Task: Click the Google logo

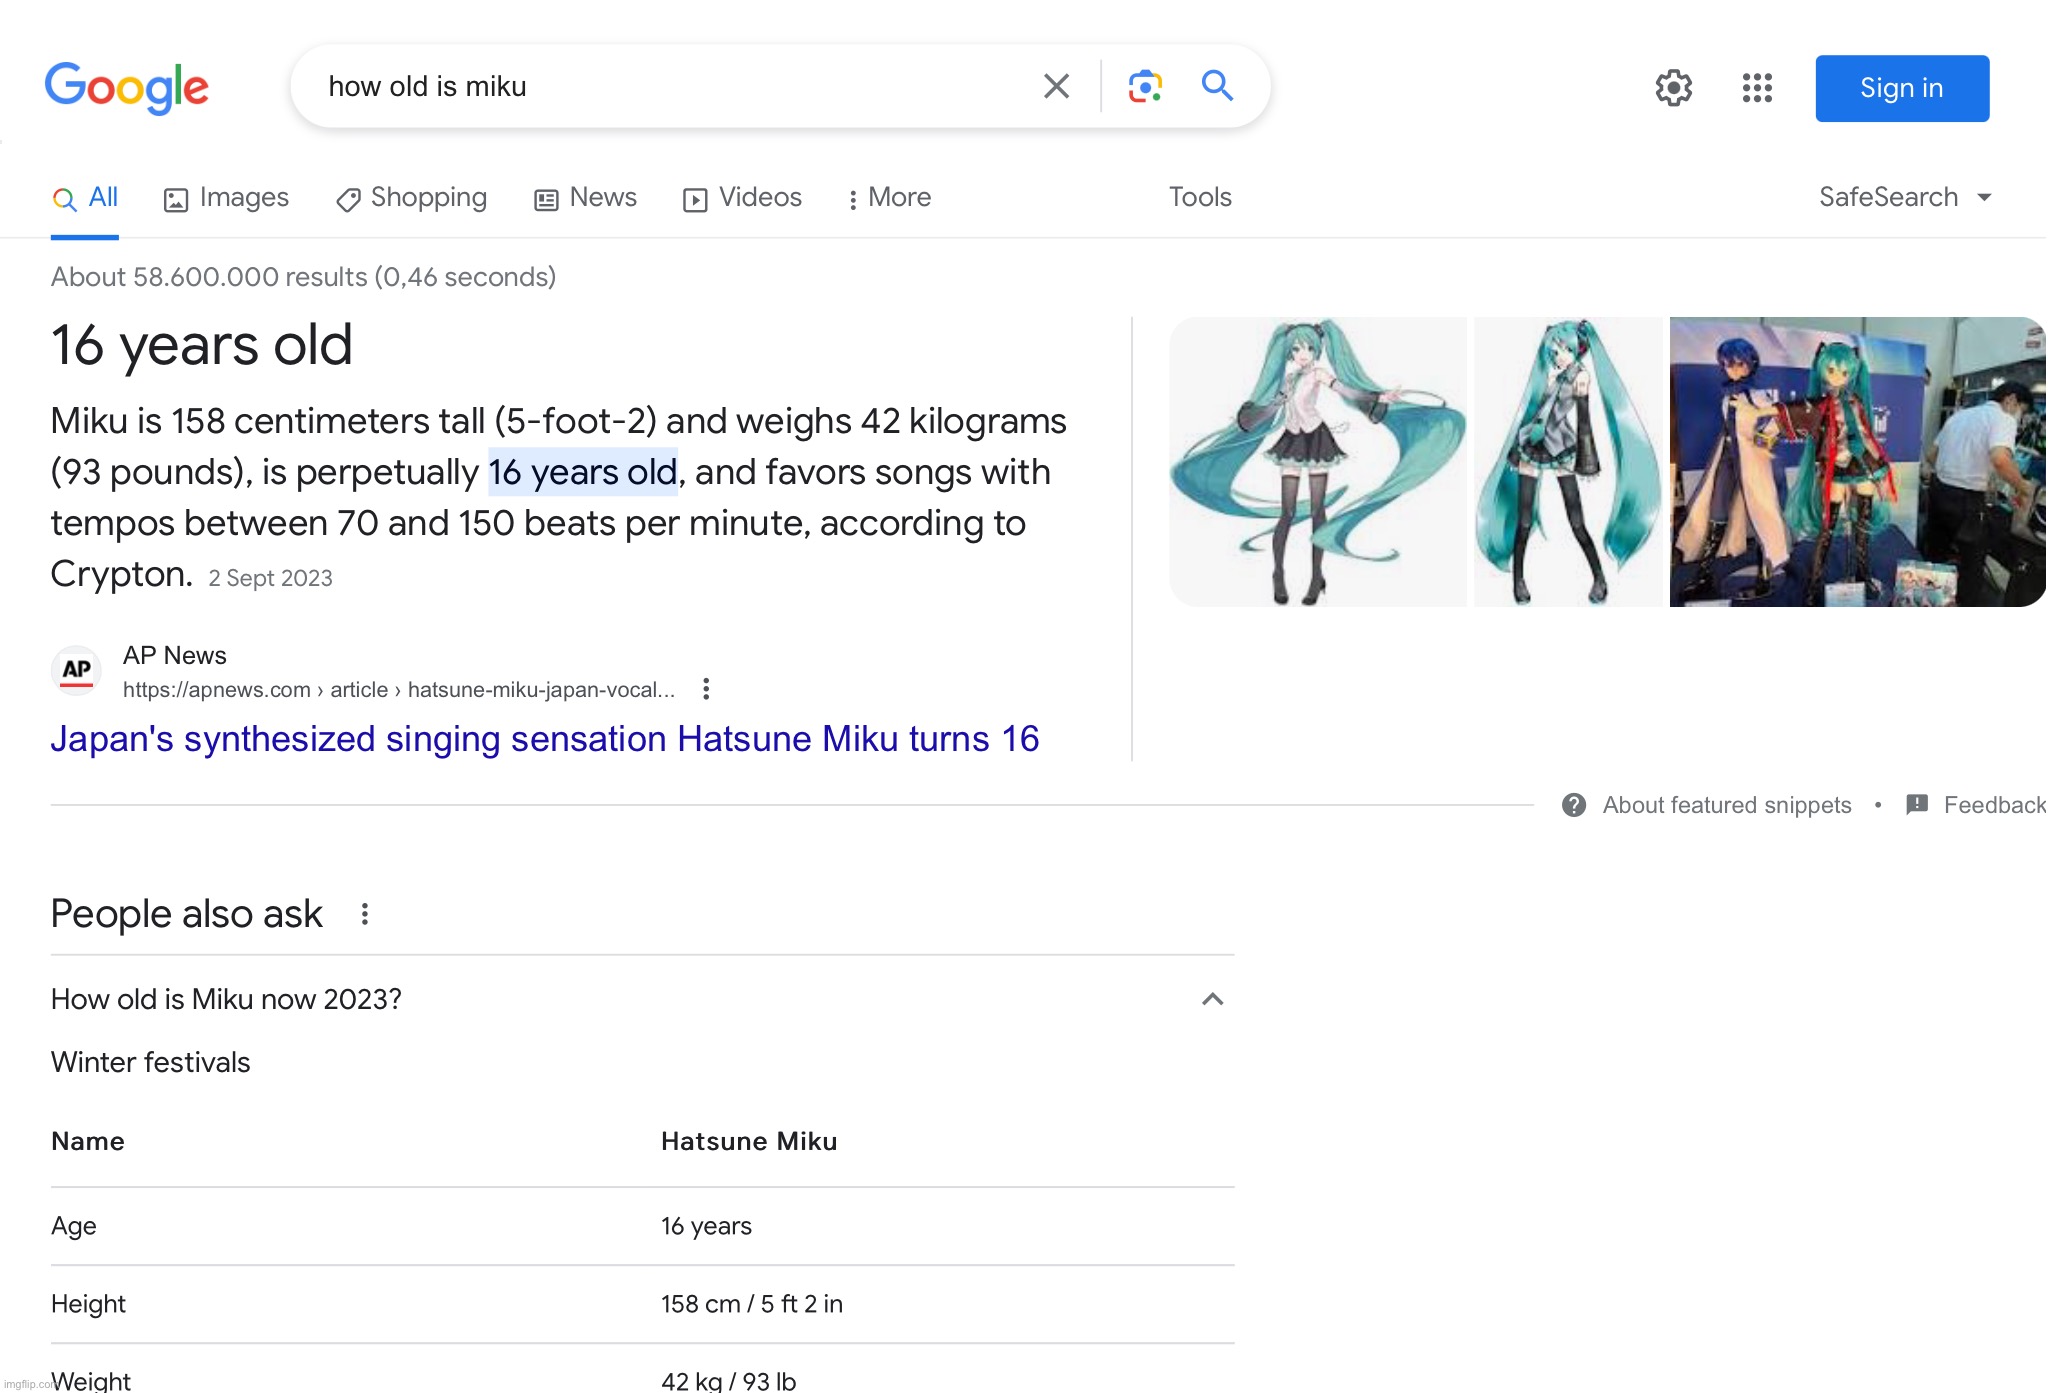Action: [x=127, y=88]
